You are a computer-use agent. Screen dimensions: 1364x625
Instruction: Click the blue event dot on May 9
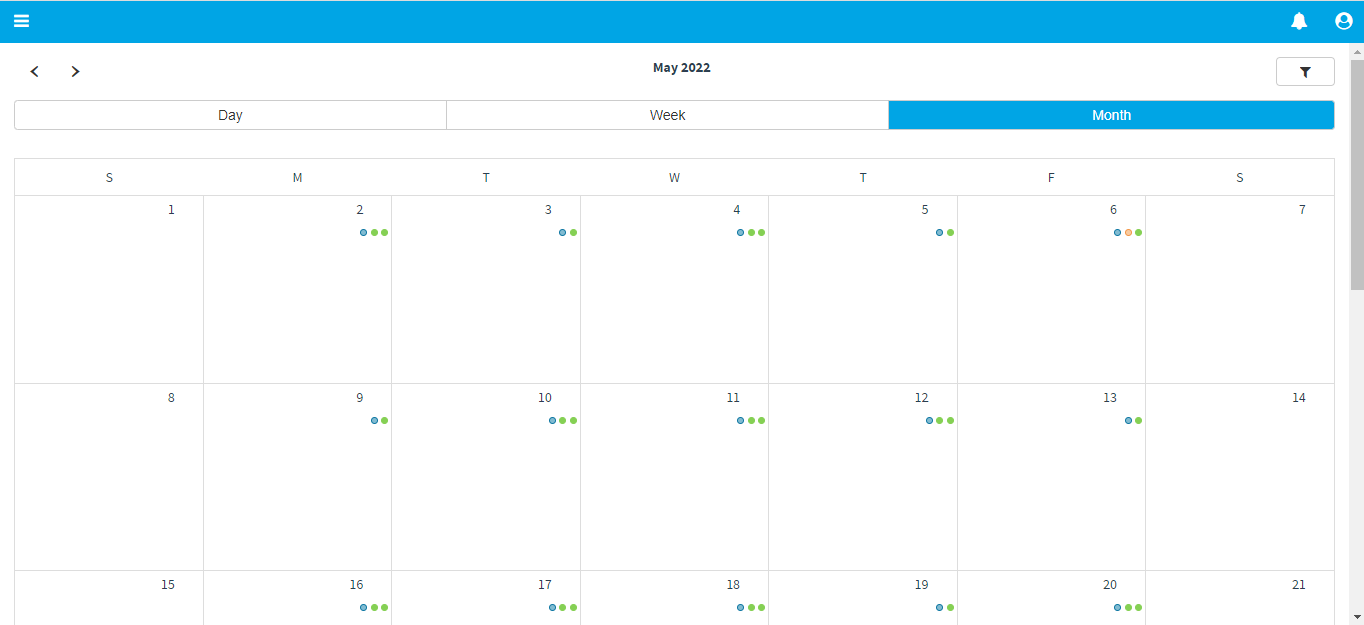point(375,421)
